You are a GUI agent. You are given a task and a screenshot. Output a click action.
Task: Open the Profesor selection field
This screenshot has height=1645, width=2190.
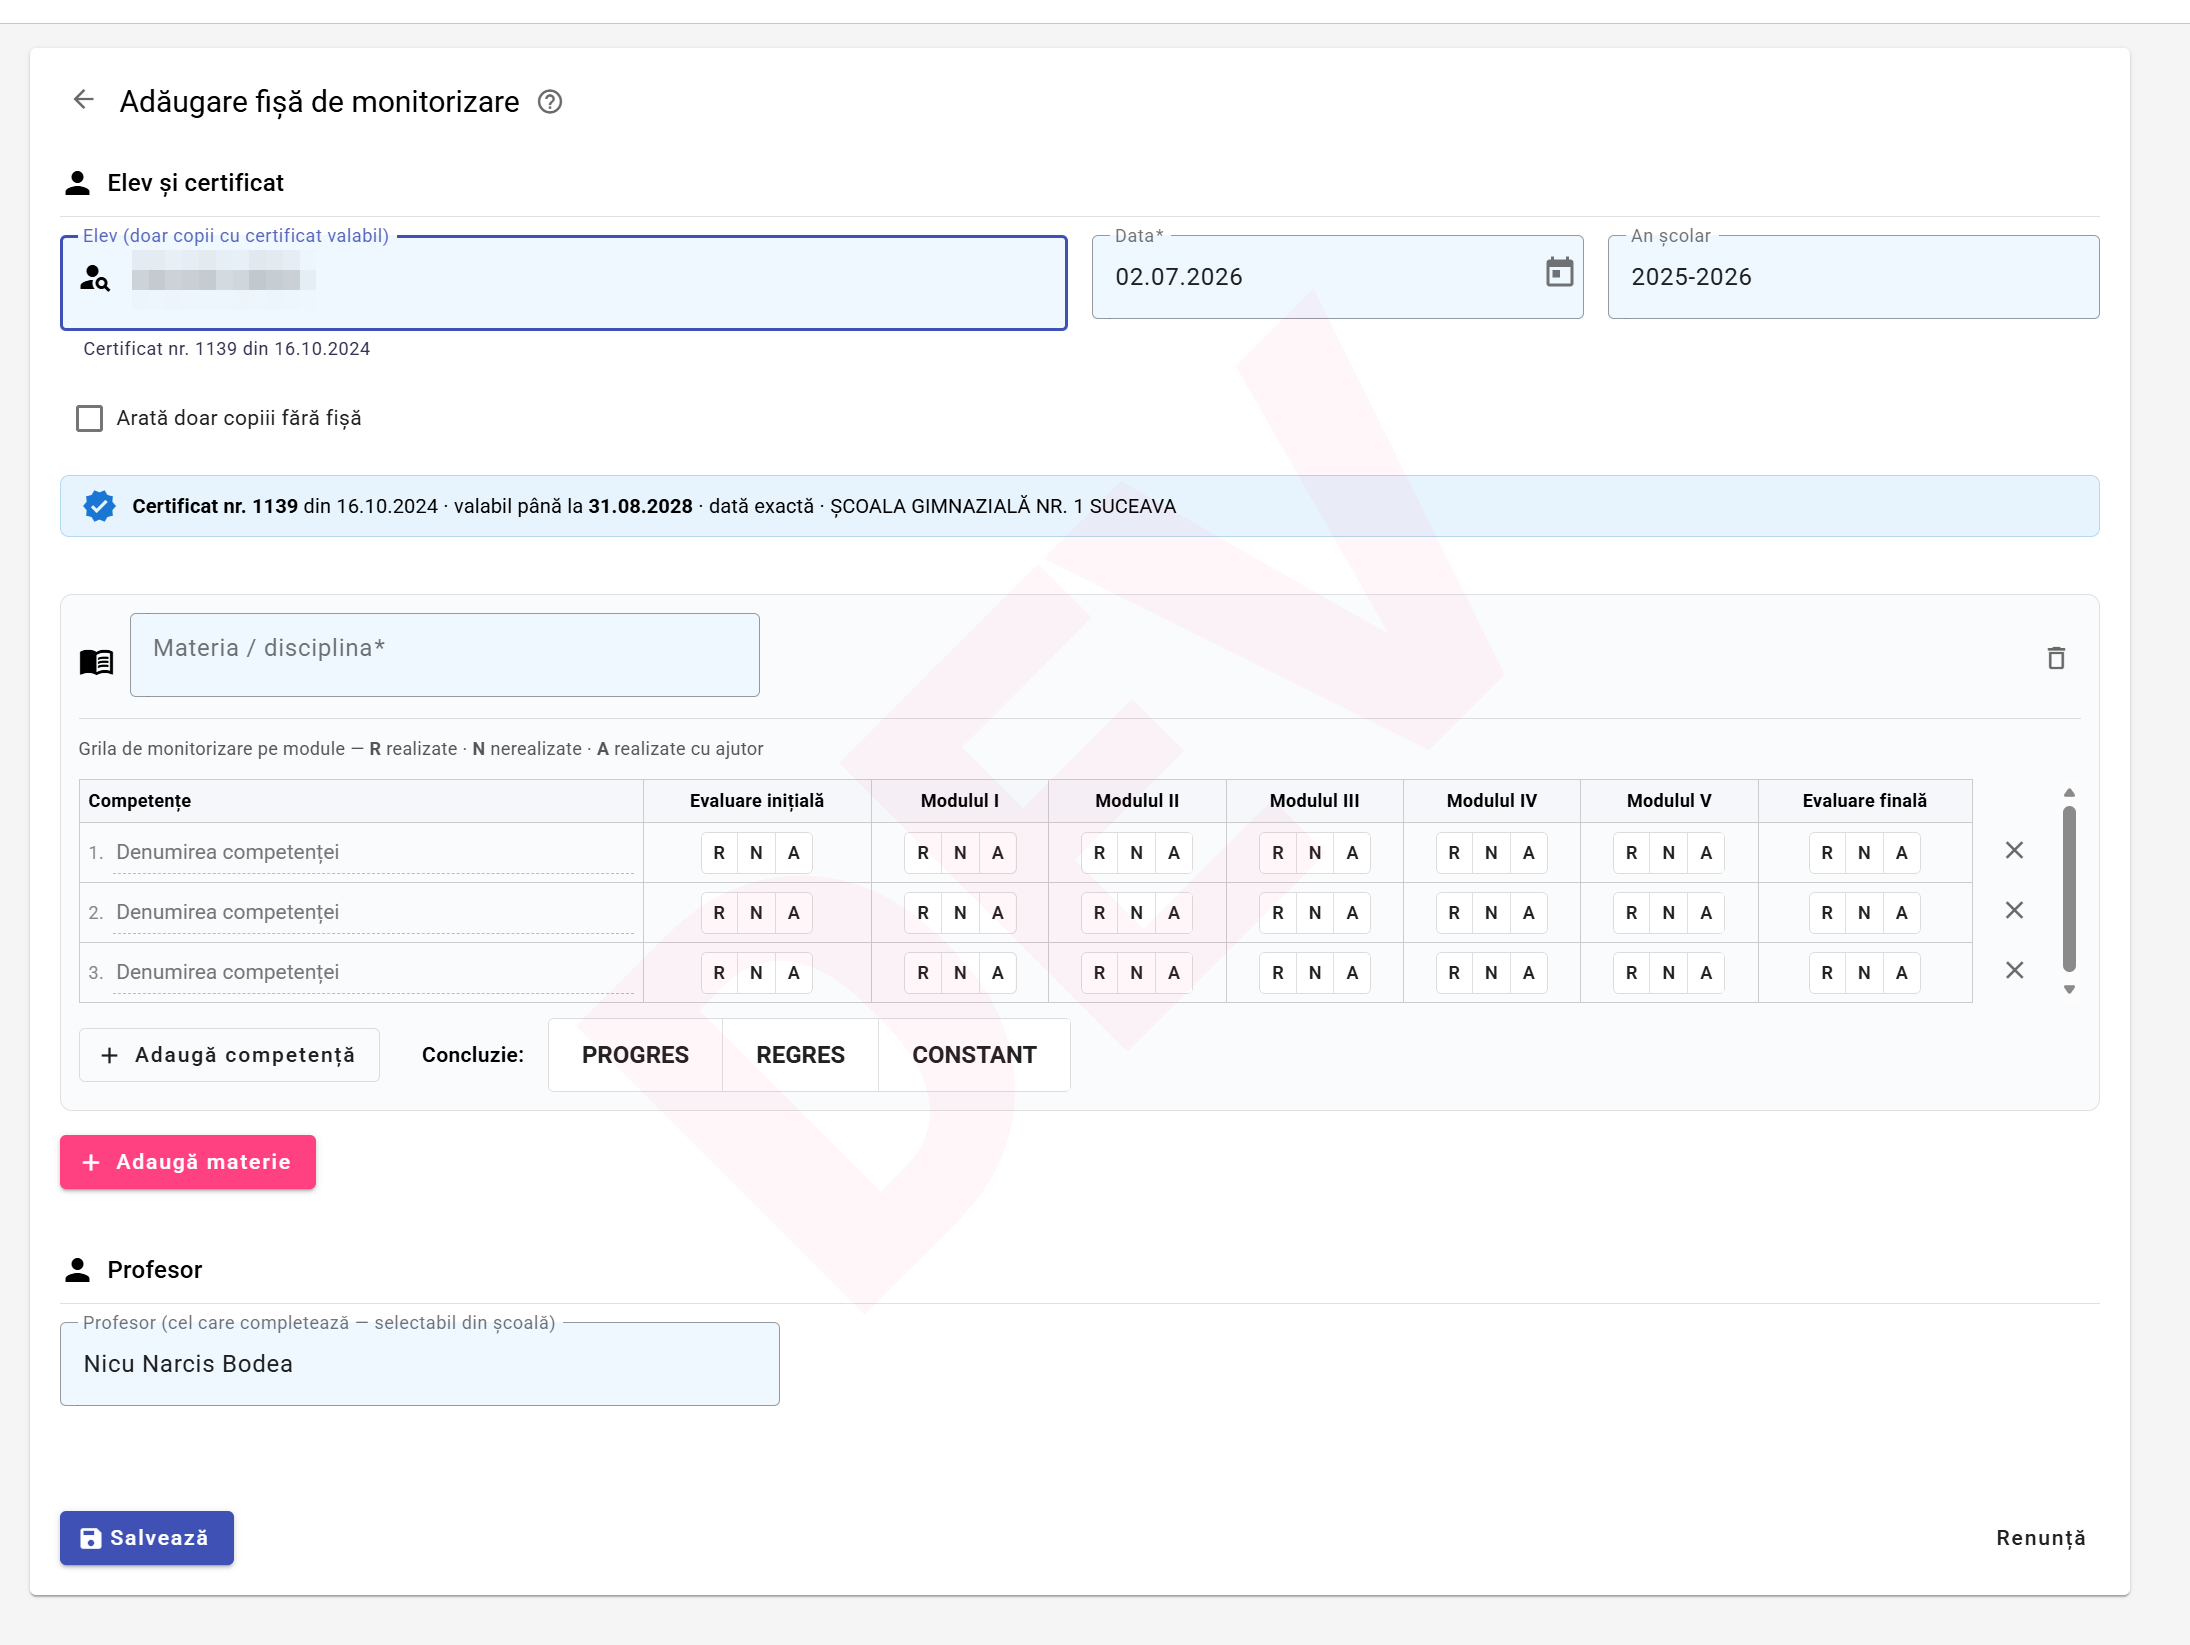(419, 1364)
